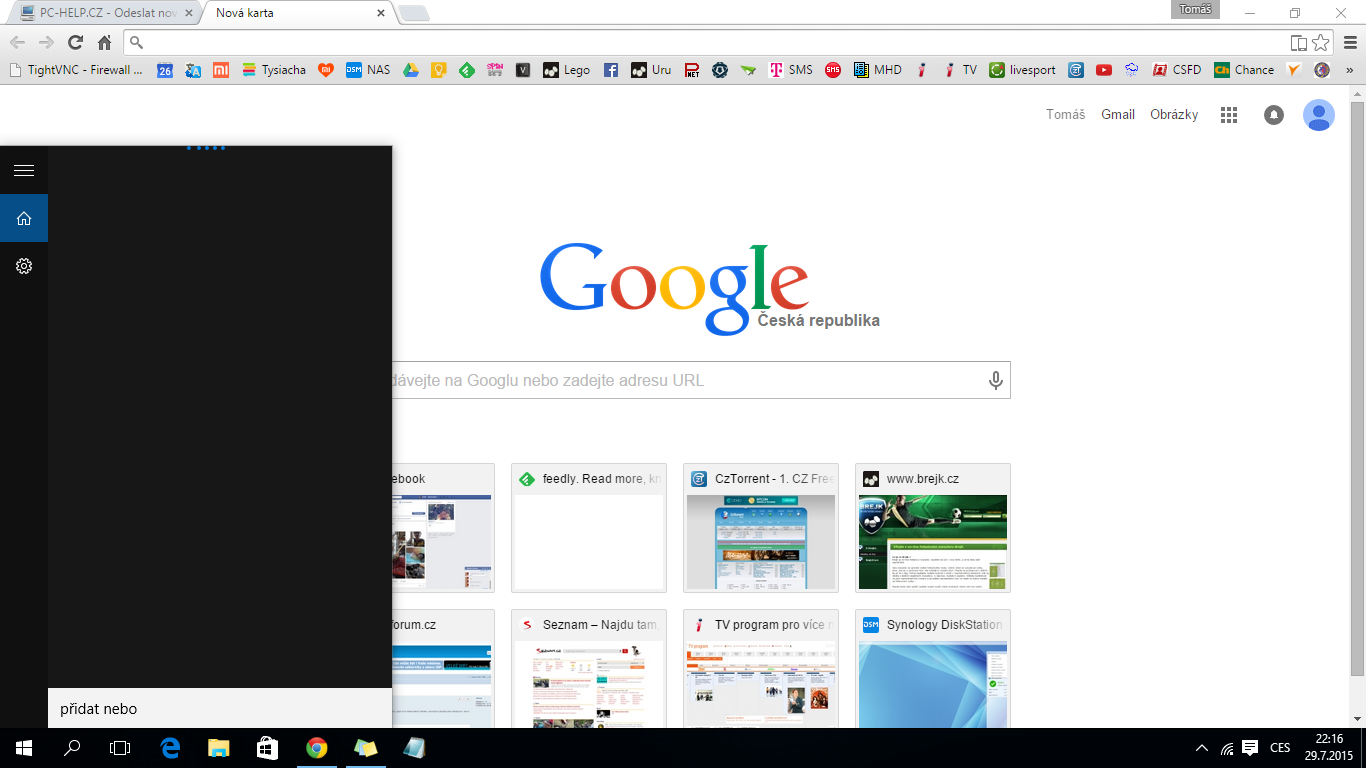Click the taskbar search magnifier icon
The width and height of the screenshot is (1366, 768).
tap(72, 748)
